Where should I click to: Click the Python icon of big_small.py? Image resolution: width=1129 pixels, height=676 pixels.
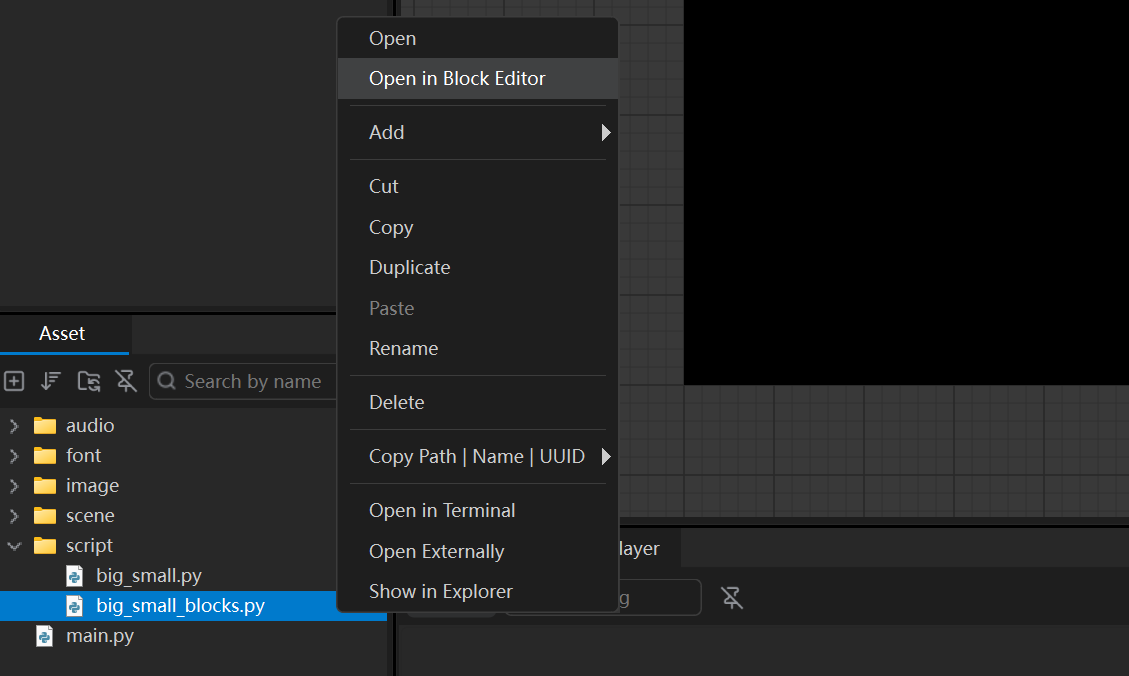click(x=74, y=576)
